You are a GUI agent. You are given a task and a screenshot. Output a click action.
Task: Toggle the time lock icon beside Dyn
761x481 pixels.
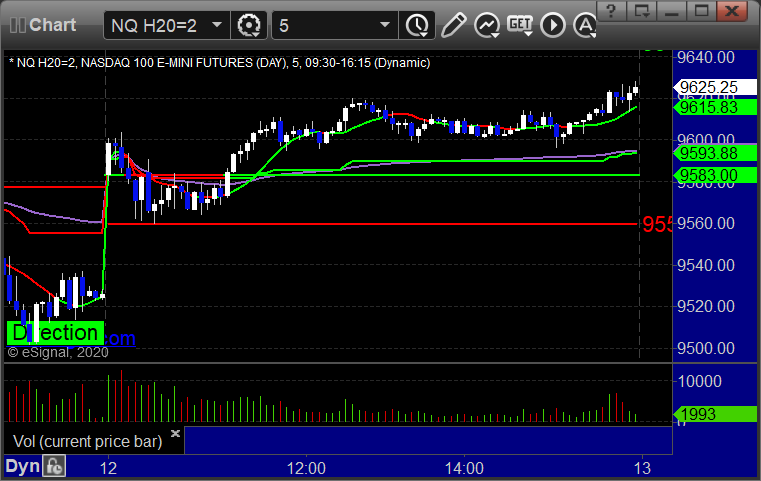coord(54,466)
